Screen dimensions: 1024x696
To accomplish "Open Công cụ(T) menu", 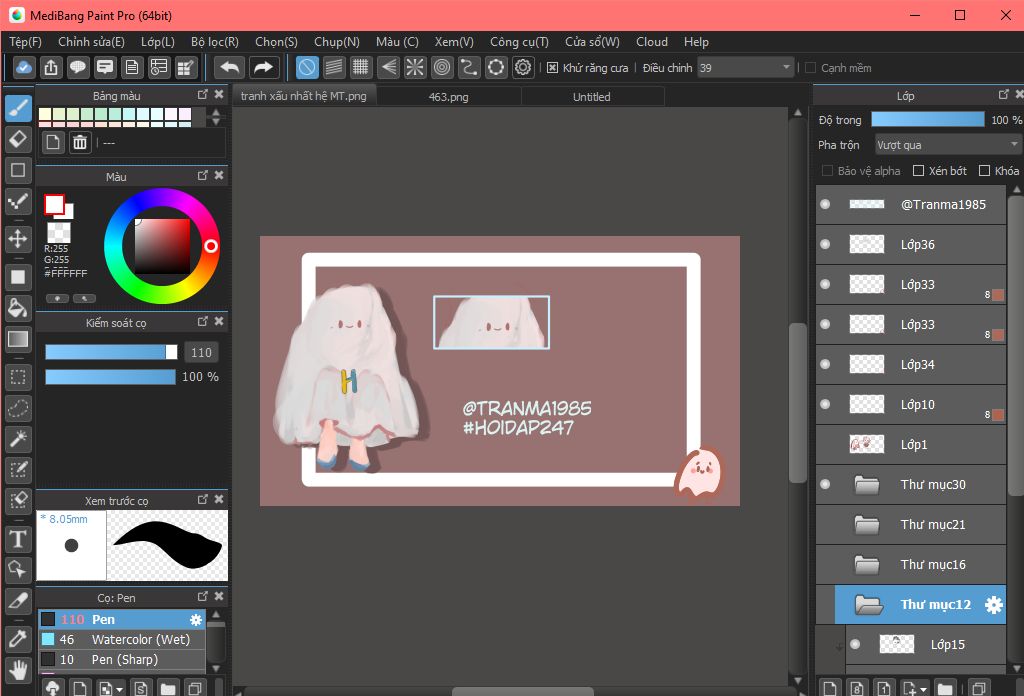I will point(519,42).
